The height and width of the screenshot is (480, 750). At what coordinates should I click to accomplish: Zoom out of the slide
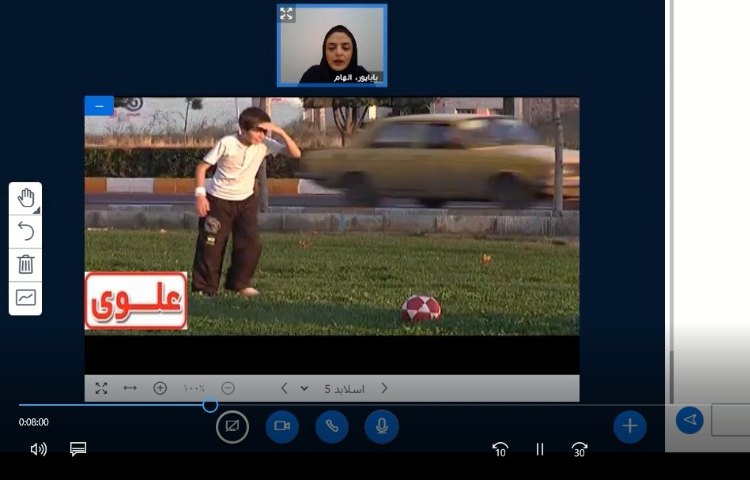pos(228,388)
